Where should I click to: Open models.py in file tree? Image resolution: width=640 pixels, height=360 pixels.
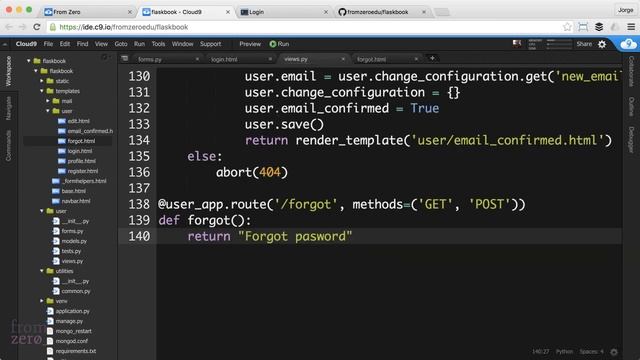click(74, 241)
